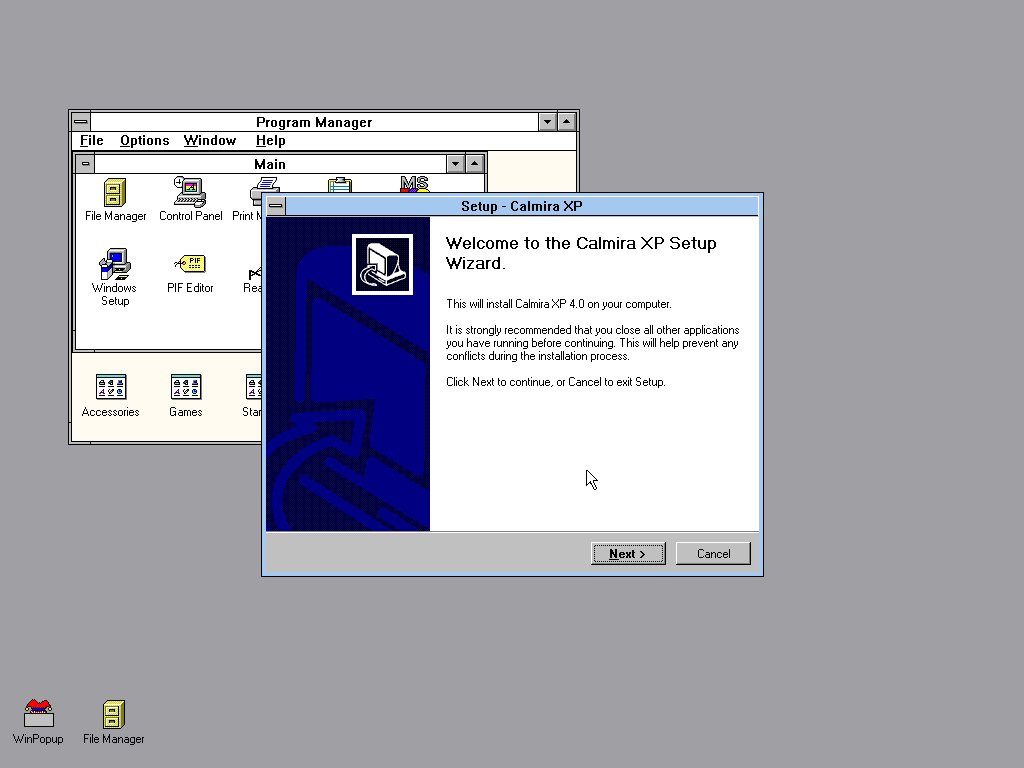This screenshot has width=1024, height=768.
Task: Select the PIF Editor icon
Action: (190, 266)
